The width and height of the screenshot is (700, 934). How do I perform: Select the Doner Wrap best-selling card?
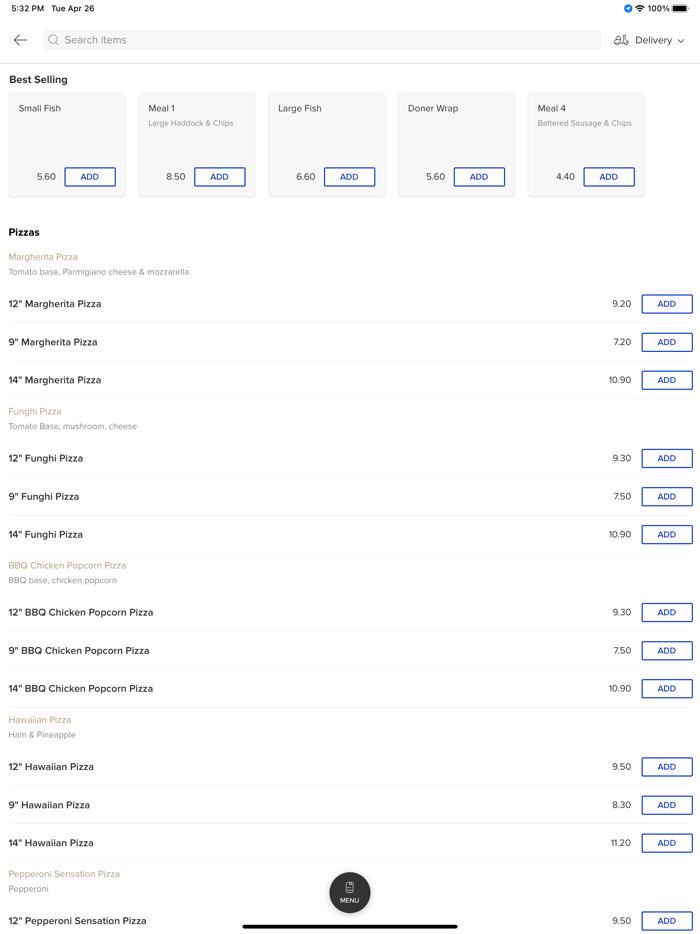click(456, 130)
